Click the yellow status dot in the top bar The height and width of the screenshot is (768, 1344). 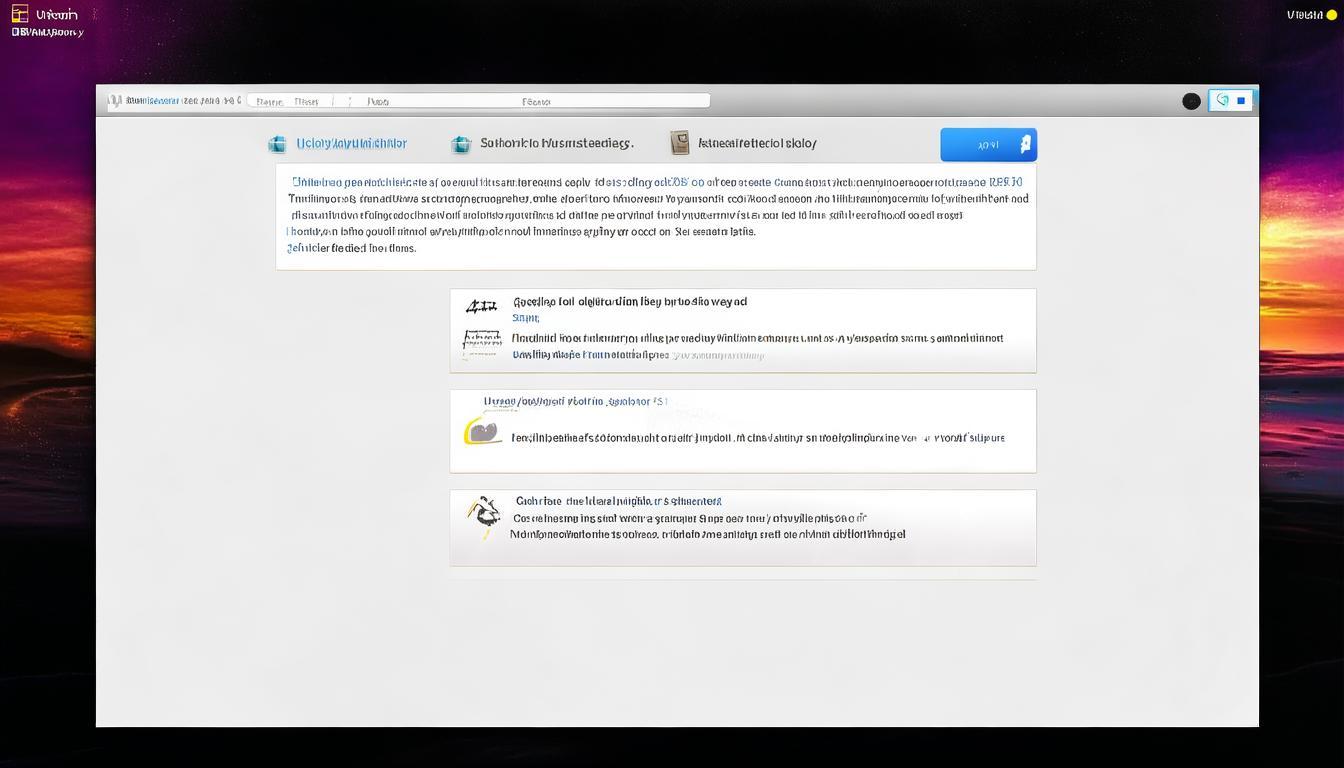pos(1331,15)
